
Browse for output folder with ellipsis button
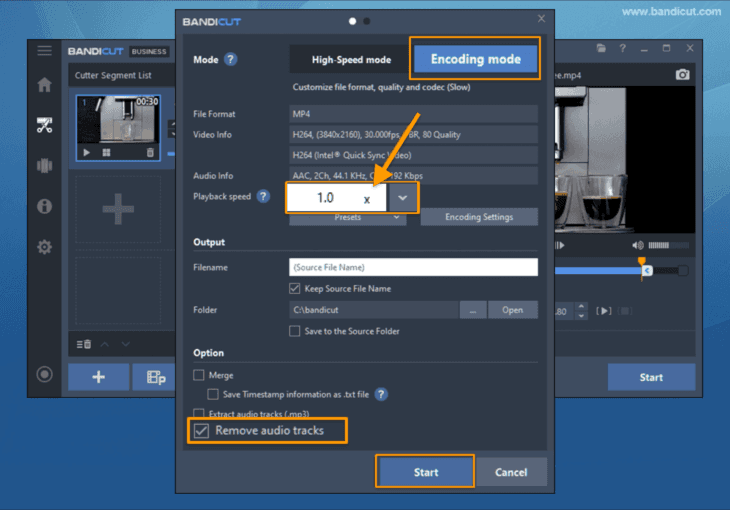pos(472,310)
